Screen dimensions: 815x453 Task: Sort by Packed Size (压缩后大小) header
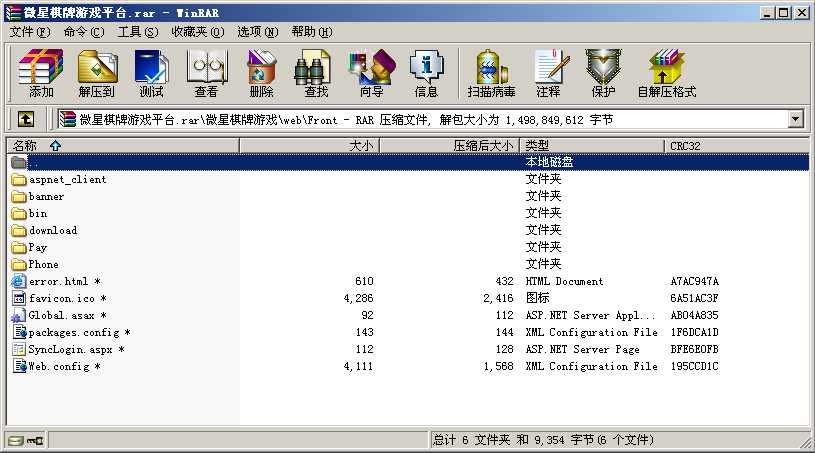[x=450, y=146]
